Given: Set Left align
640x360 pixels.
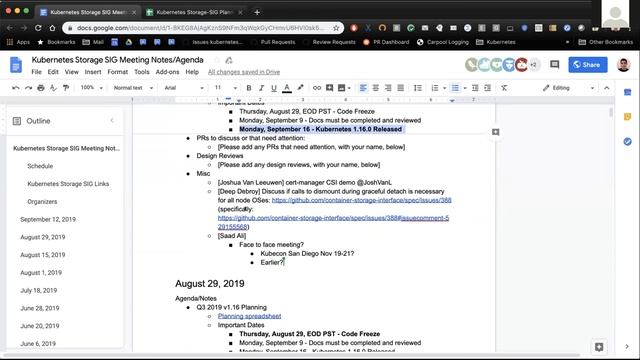Looking at the screenshot, I should tap(363, 88).
